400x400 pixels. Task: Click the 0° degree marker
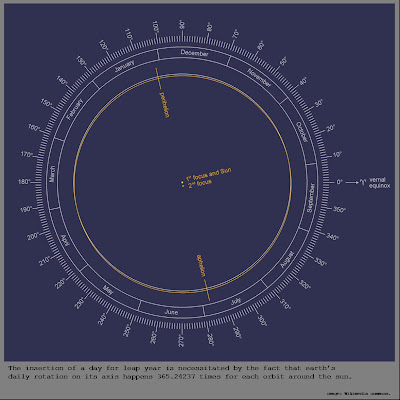tap(339, 182)
